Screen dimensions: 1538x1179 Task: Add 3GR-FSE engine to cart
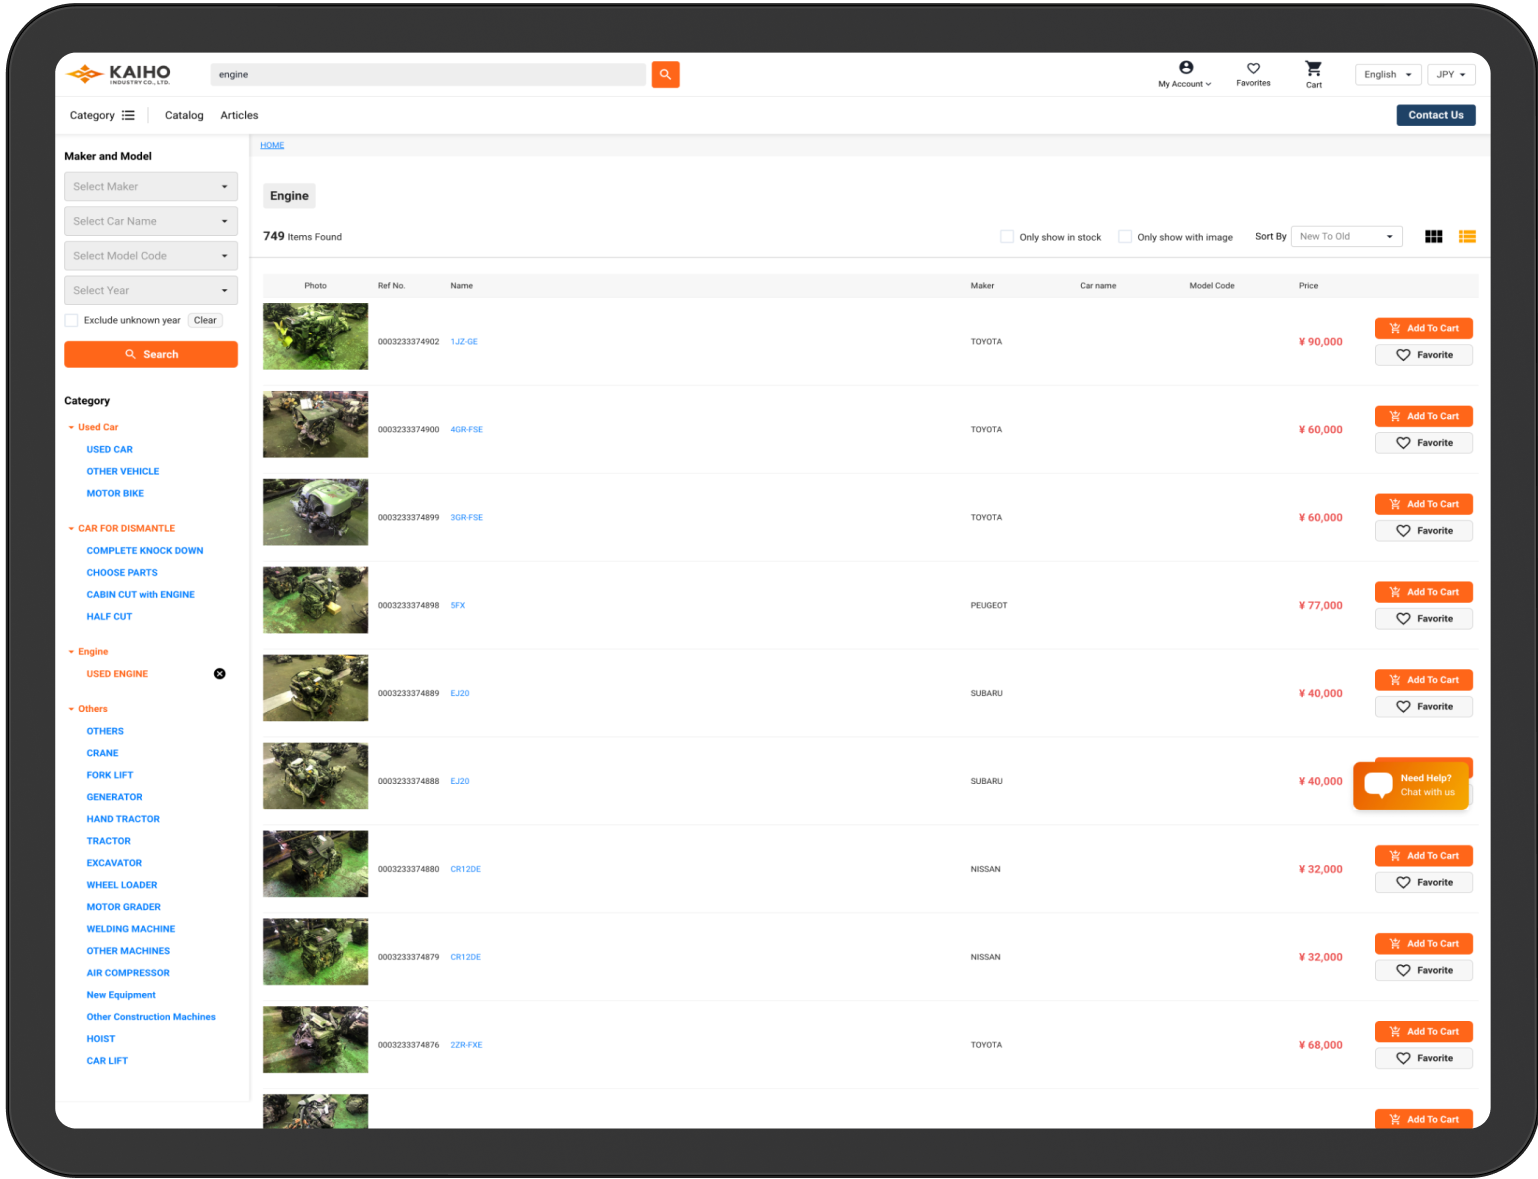(x=1423, y=504)
